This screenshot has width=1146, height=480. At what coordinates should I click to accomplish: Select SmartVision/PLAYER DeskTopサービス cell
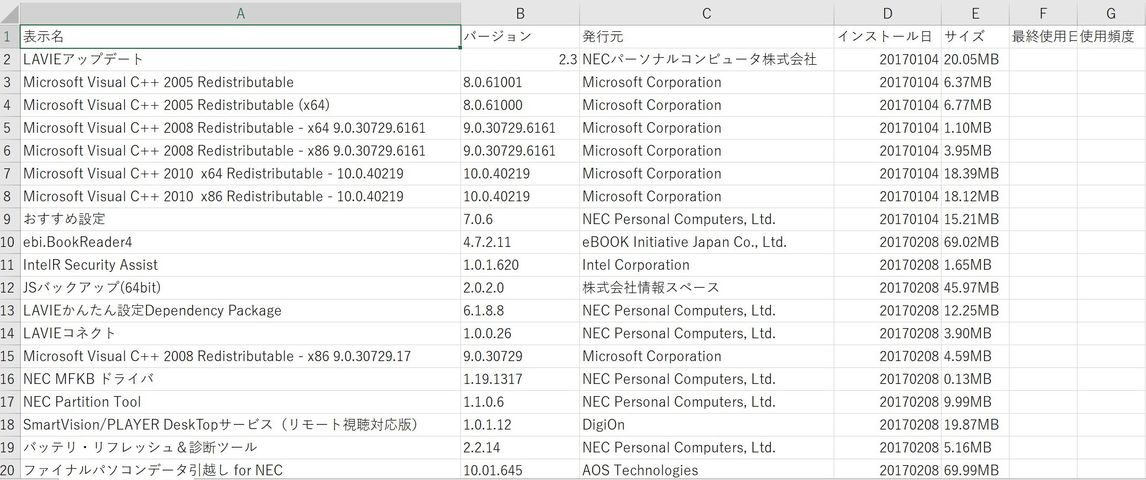click(x=240, y=424)
